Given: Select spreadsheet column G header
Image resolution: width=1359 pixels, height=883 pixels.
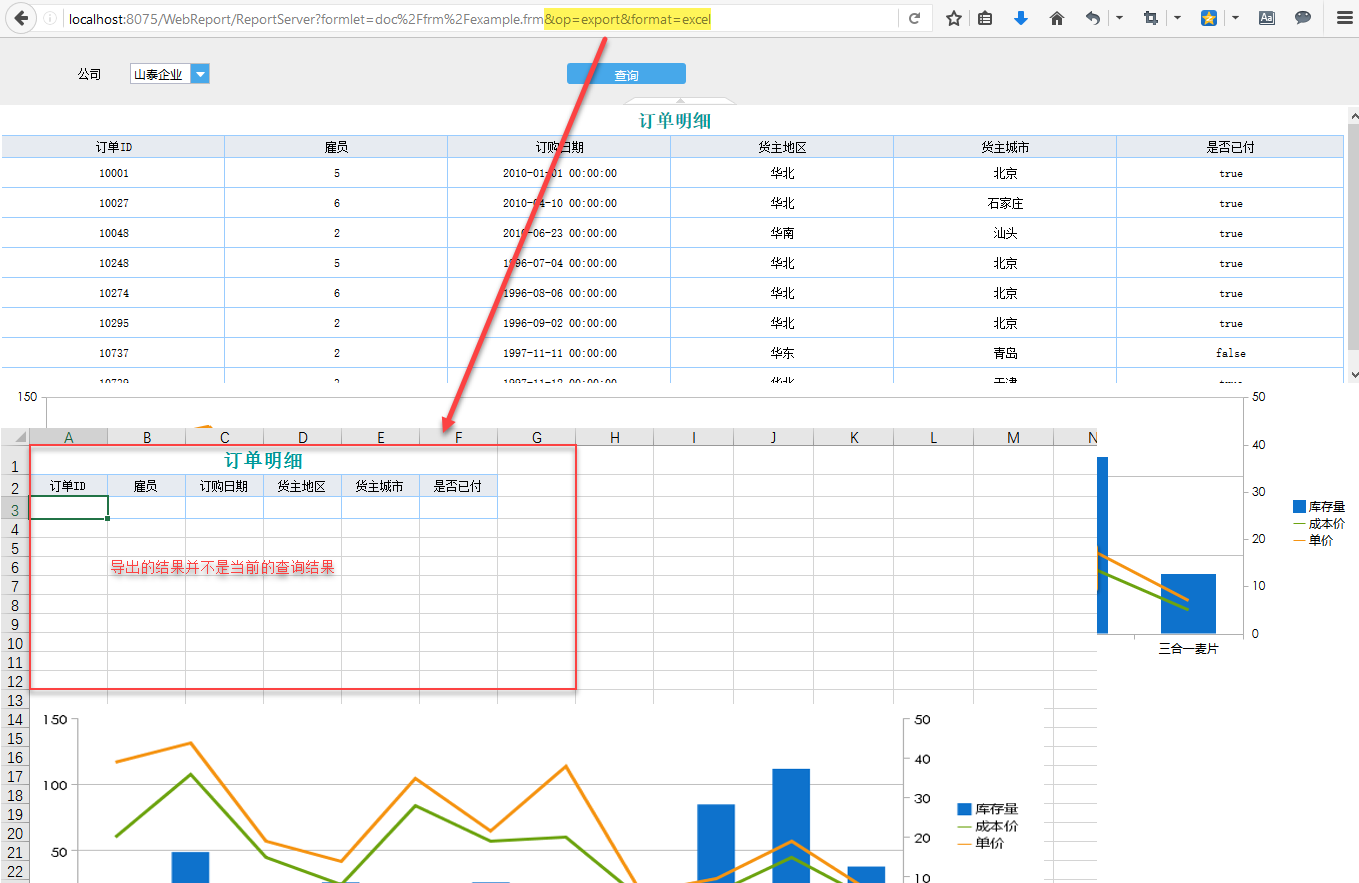Looking at the screenshot, I should click(x=537, y=437).
